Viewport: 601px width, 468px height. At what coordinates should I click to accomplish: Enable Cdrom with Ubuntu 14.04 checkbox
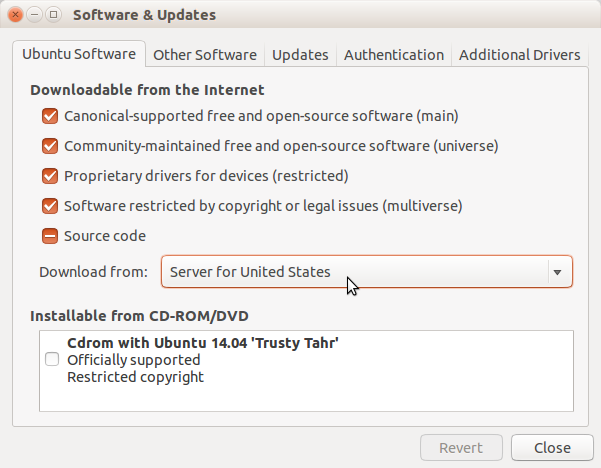click(52, 360)
